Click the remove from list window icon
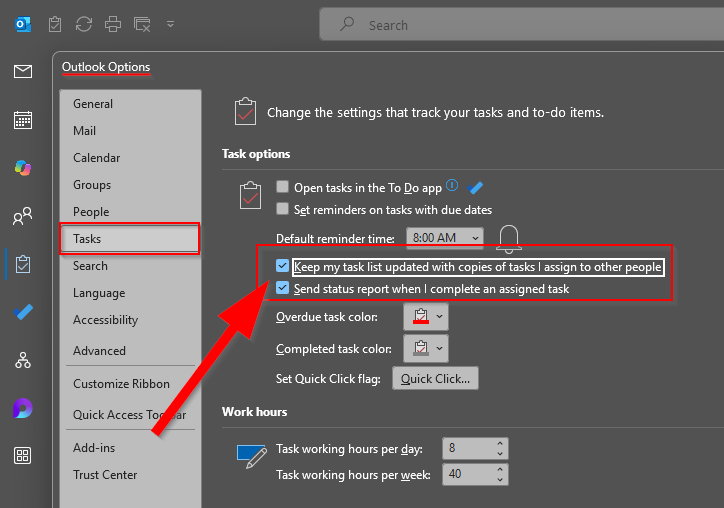The width and height of the screenshot is (724, 508). (x=142, y=24)
